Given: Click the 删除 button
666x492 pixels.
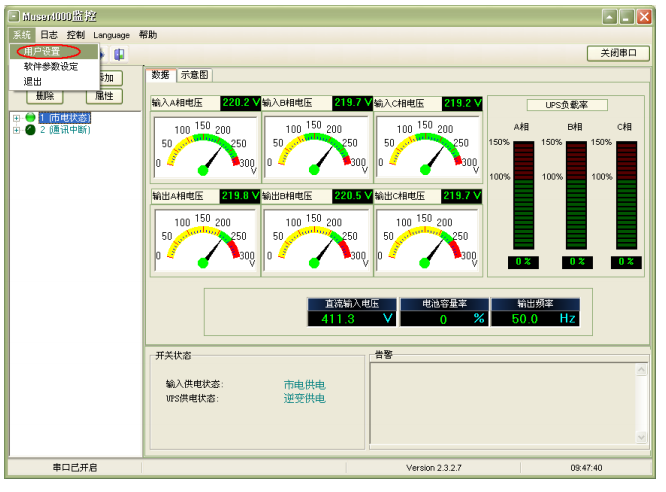Looking at the screenshot, I should click(x=45, y=96).
